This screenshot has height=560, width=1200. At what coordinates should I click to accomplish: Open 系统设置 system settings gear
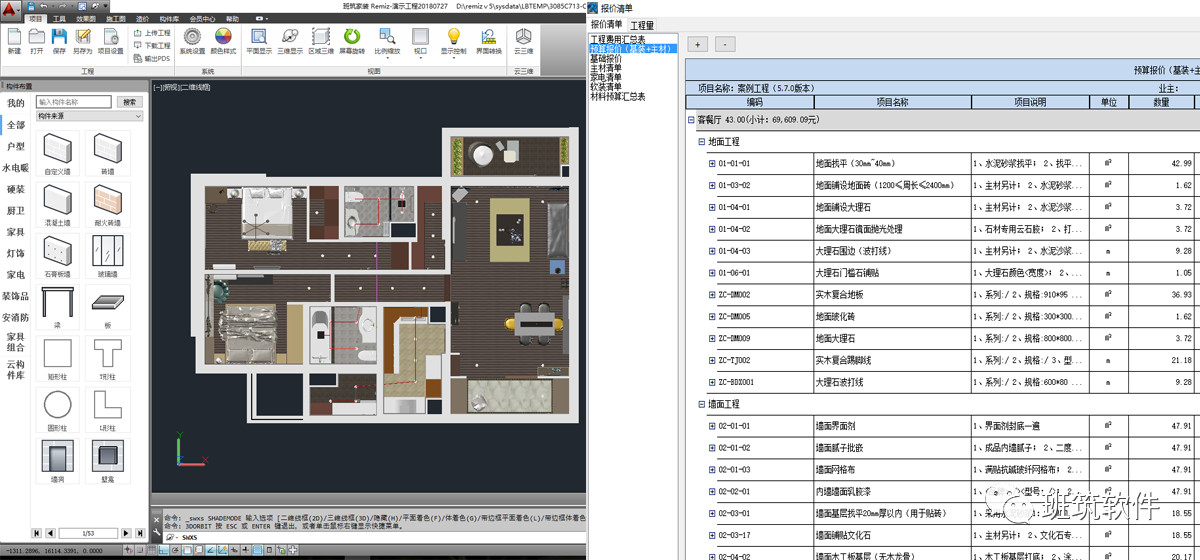[192, 40]
